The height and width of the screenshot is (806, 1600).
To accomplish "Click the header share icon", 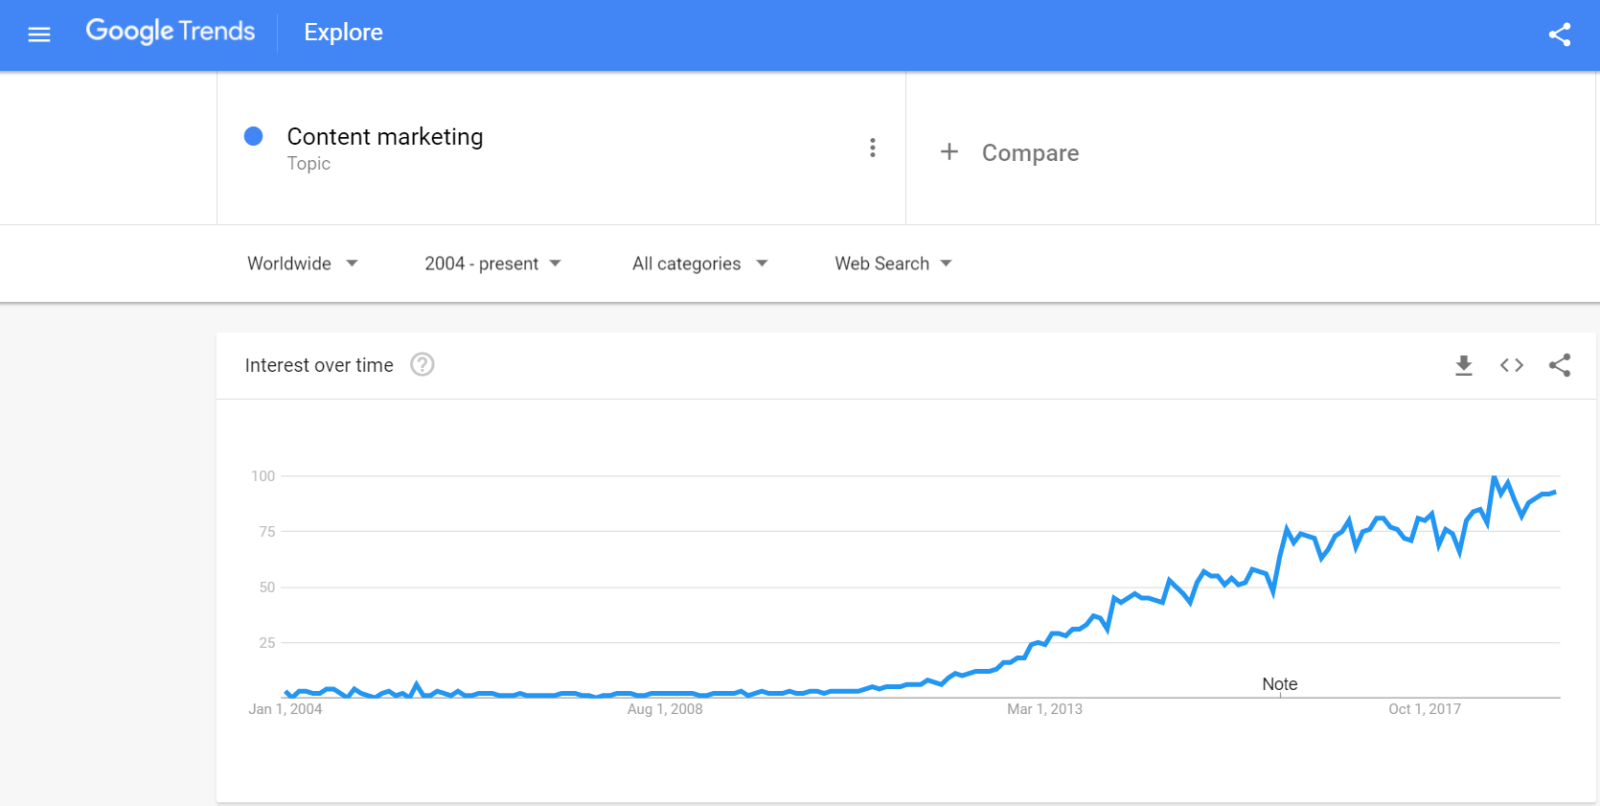I will tap(1559, 35).
